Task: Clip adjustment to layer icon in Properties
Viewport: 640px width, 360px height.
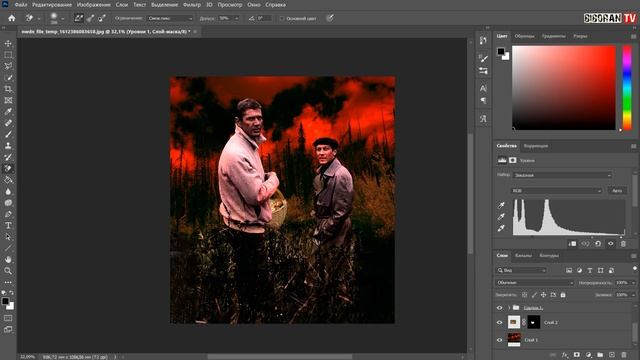Action: 572,244
